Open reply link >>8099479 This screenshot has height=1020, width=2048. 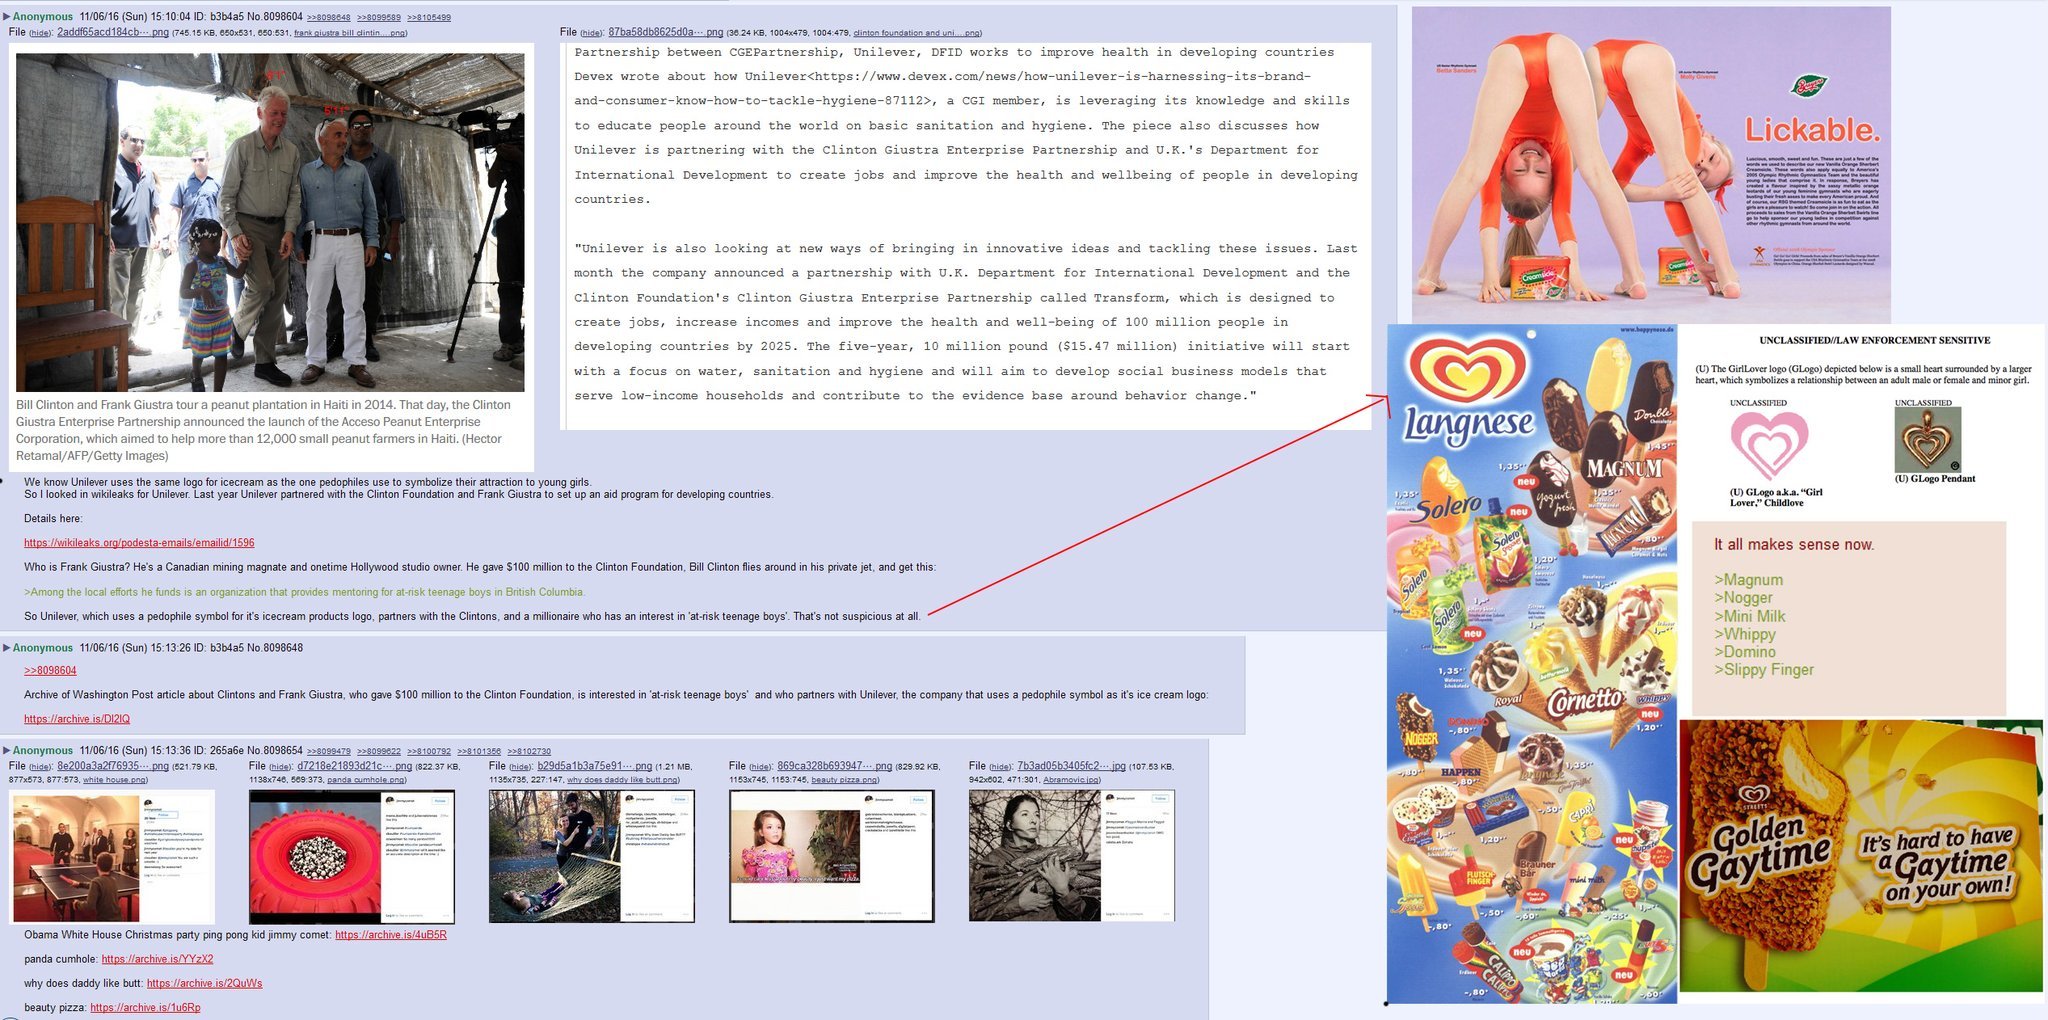tap(328, 751)
